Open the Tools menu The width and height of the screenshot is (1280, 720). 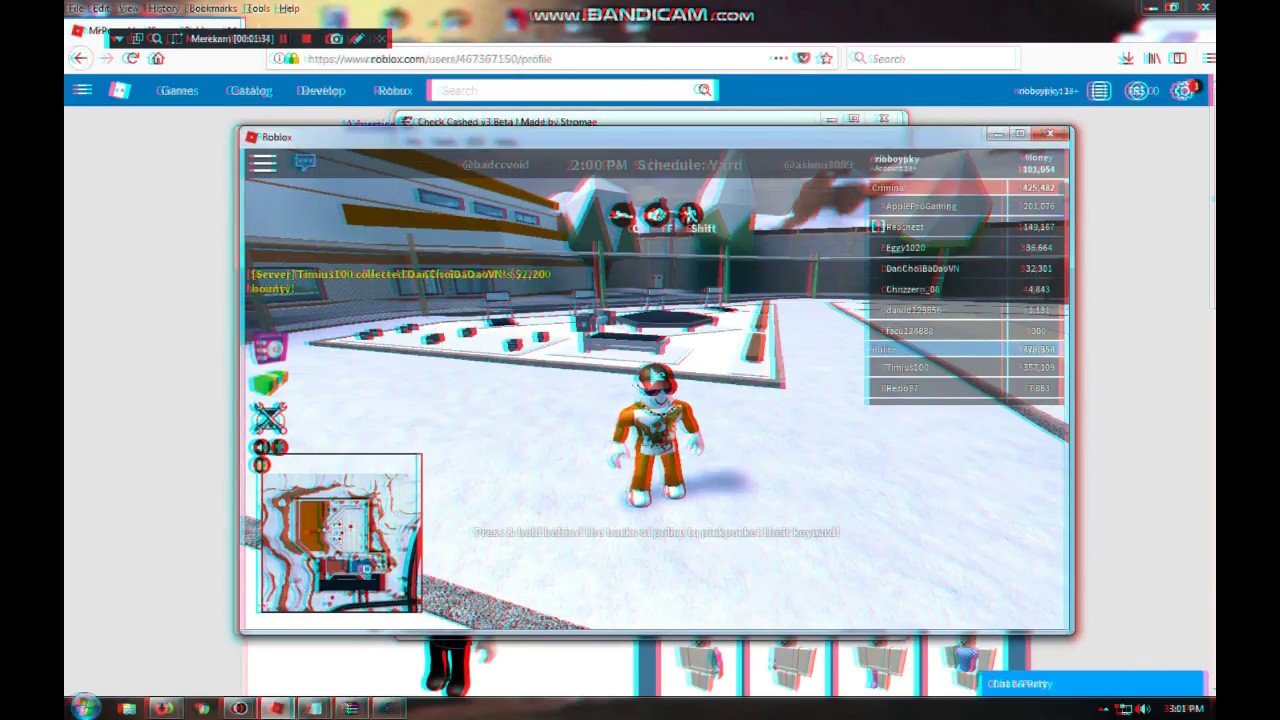(258, 8)
